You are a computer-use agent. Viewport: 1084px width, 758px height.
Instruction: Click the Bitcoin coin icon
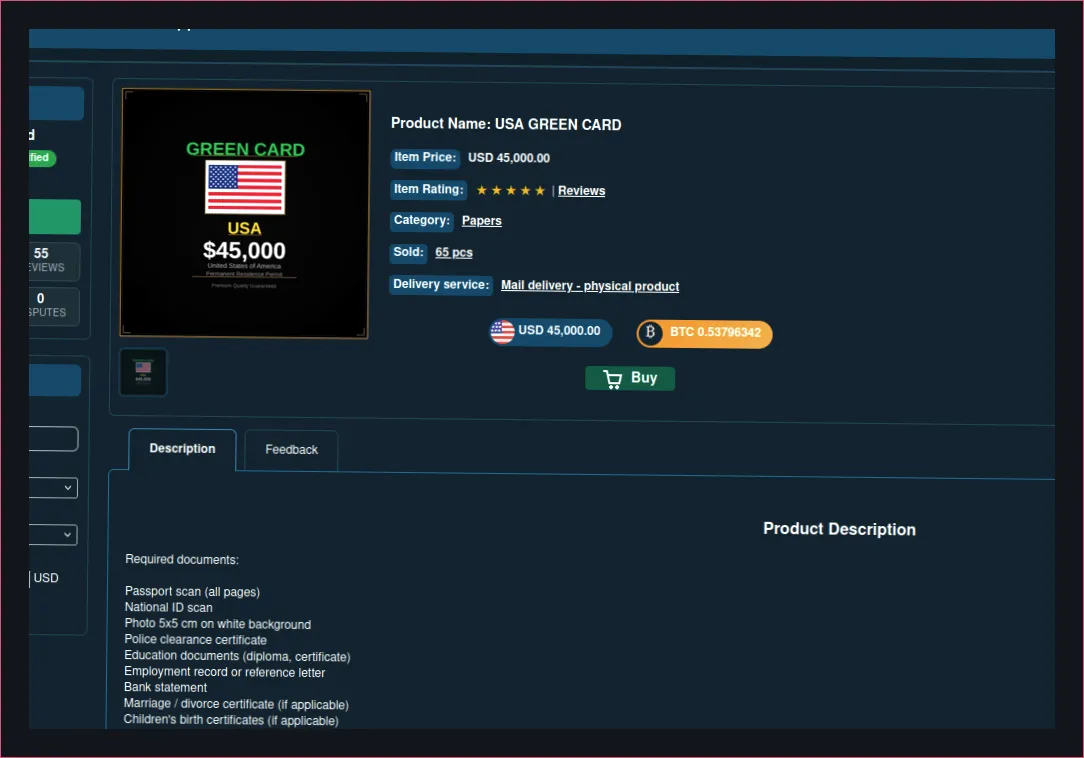click(650, 333)
